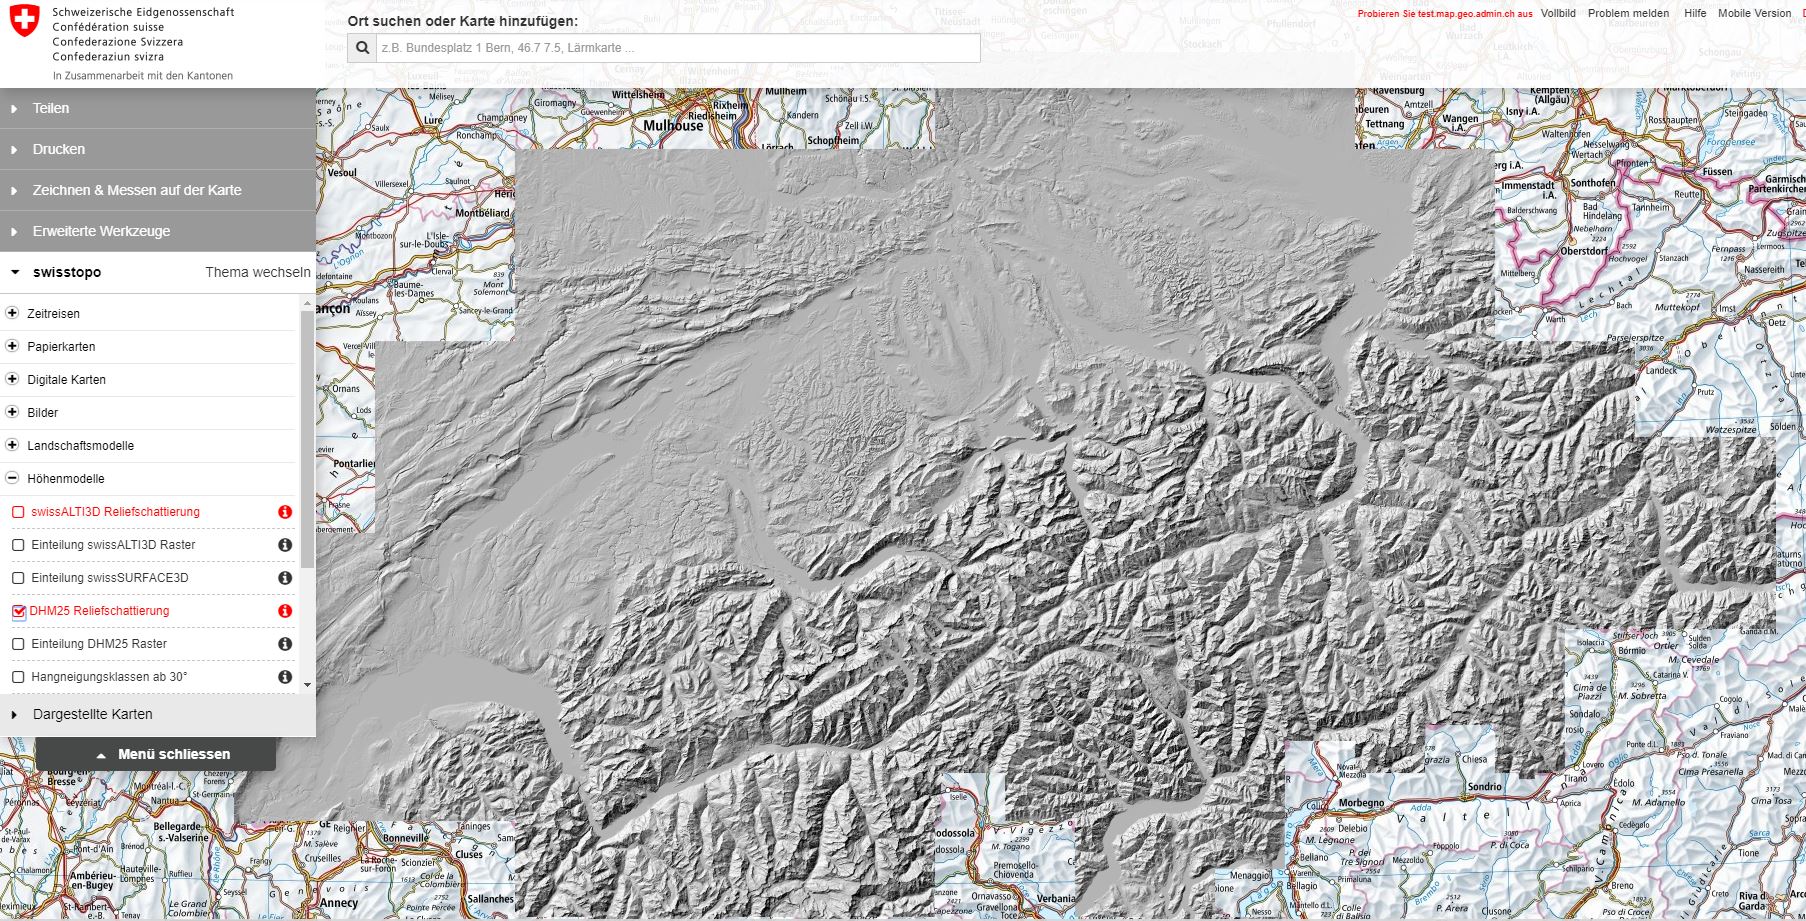This screenshot has width=1806, height=921.
Task: Open the Drucken menu panel
Action: coord(59,149)
